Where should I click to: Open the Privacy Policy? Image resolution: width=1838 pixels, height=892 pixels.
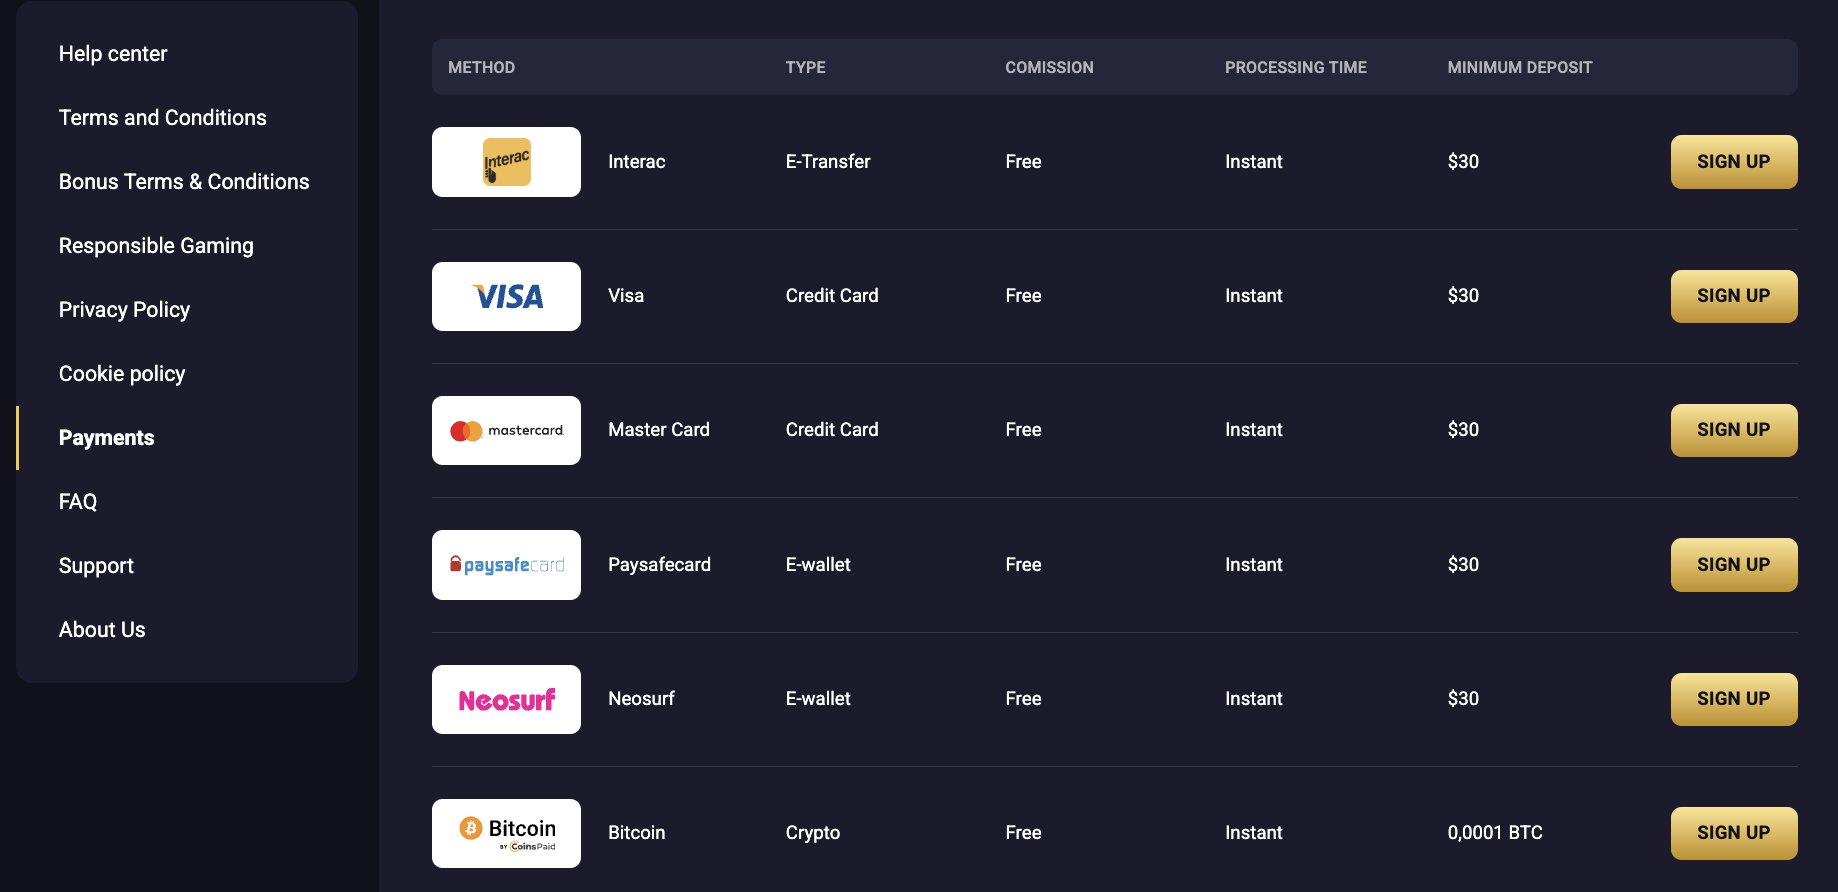point(124,309)
